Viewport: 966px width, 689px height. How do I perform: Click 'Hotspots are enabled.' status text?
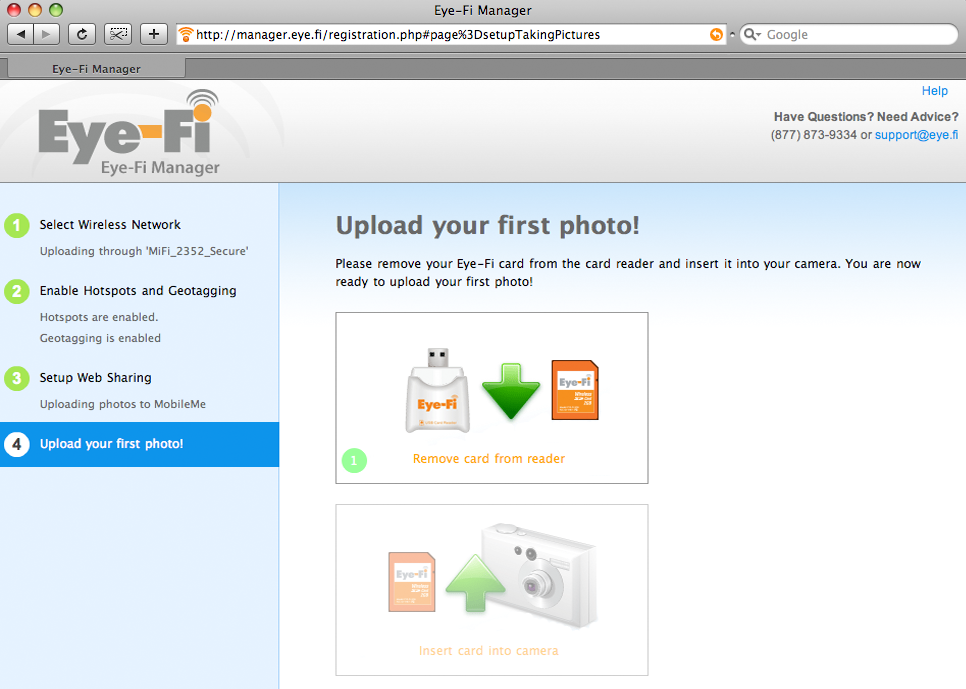point(99,317)
